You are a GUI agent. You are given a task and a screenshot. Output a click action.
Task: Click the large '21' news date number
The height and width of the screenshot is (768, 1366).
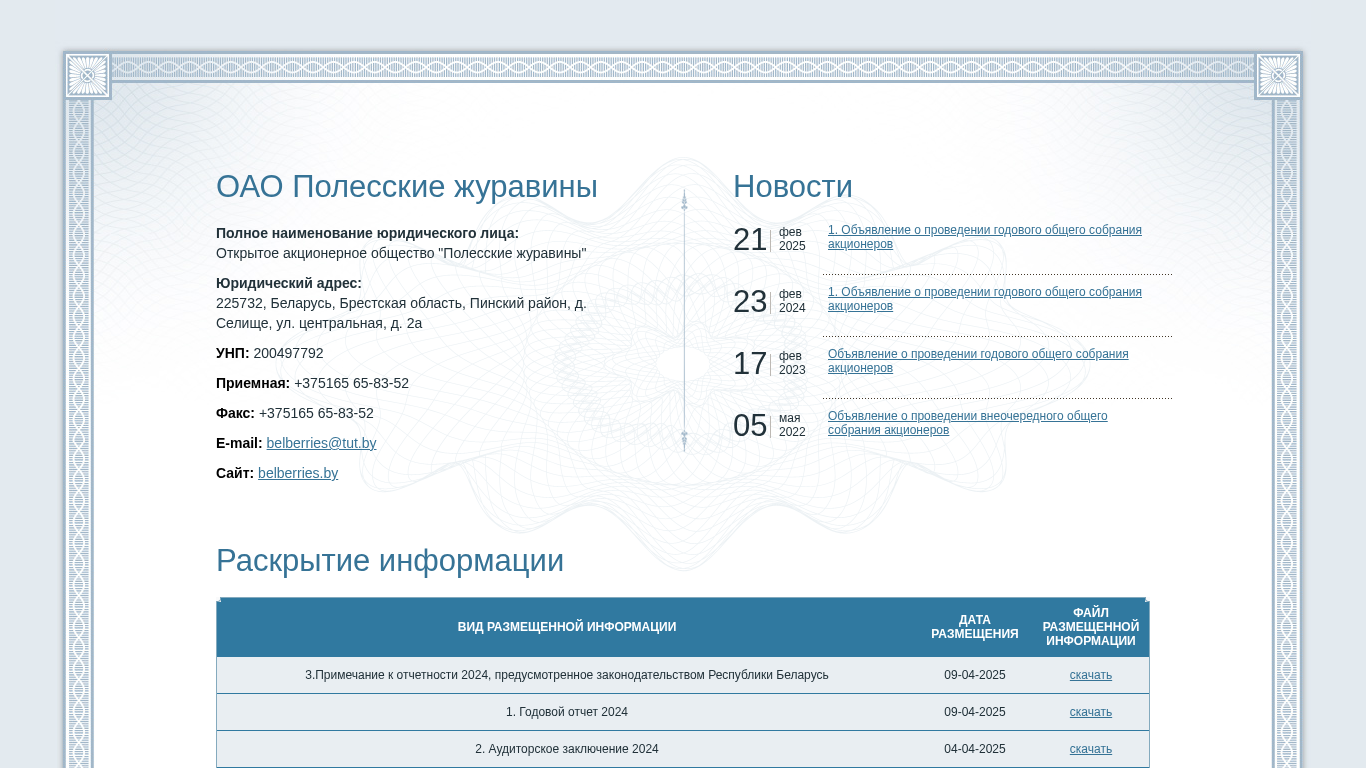click(x=750, y=240)
